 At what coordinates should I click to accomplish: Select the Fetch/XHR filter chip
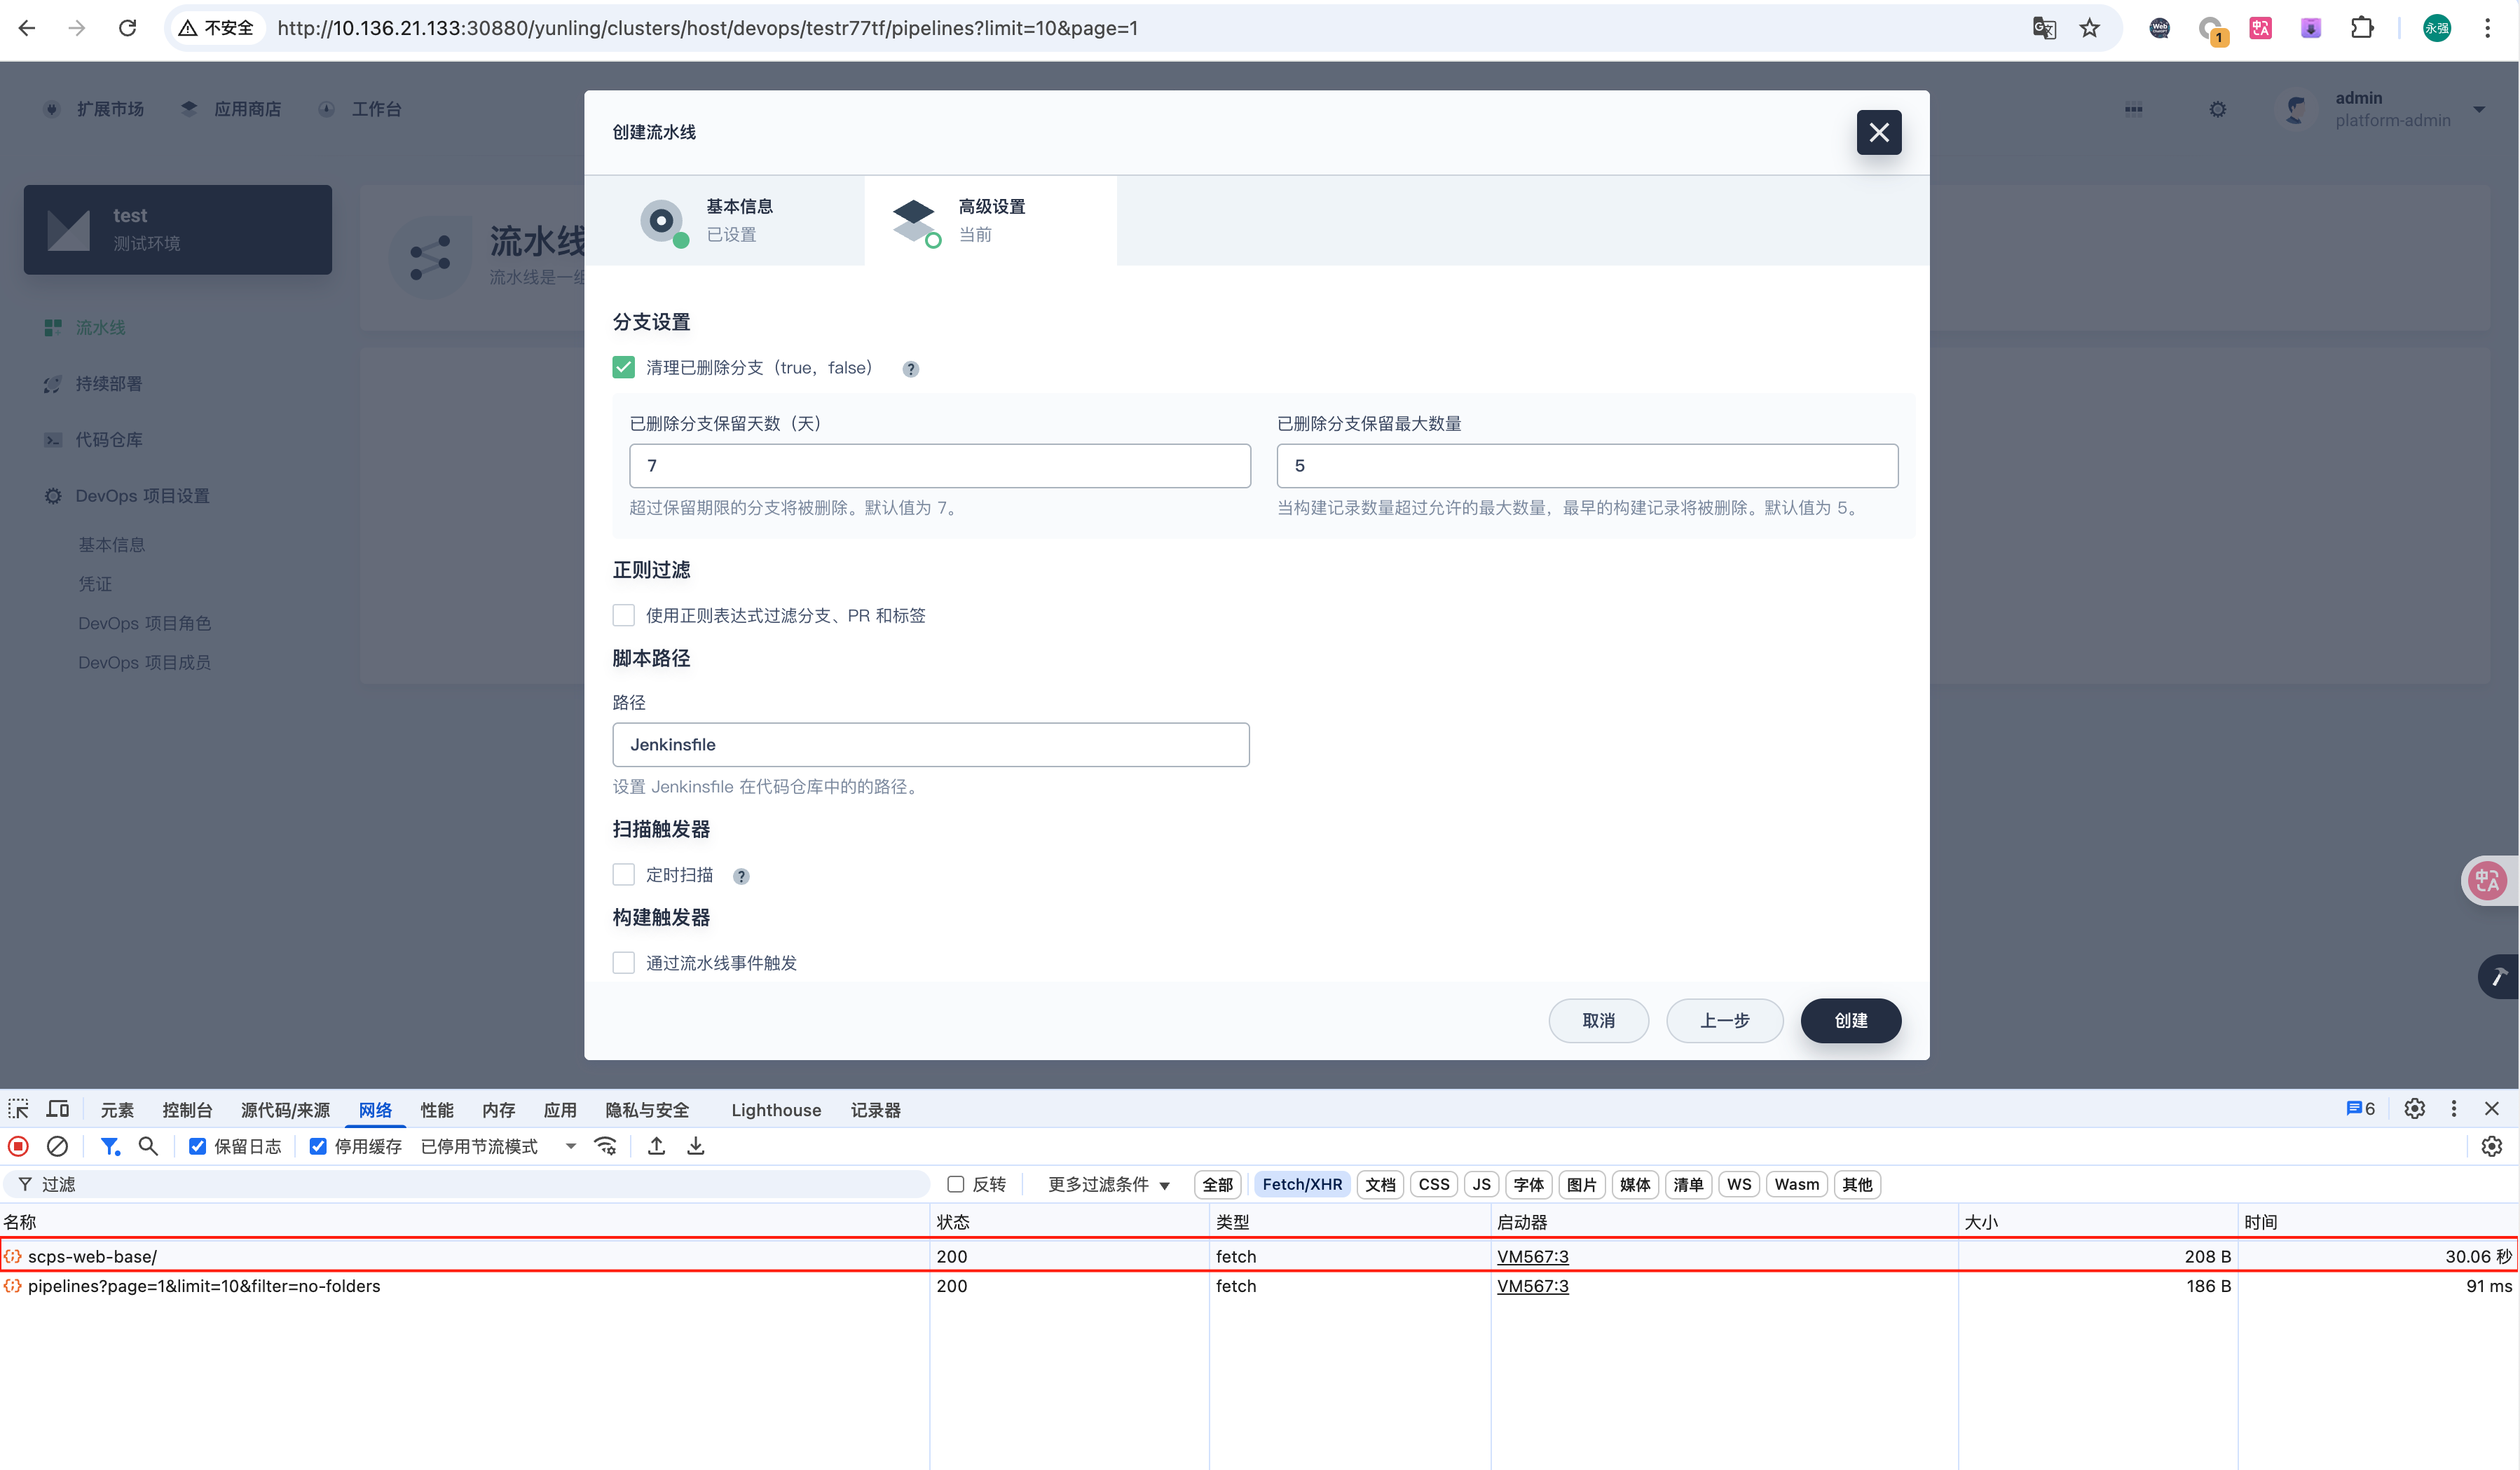1302,1184
